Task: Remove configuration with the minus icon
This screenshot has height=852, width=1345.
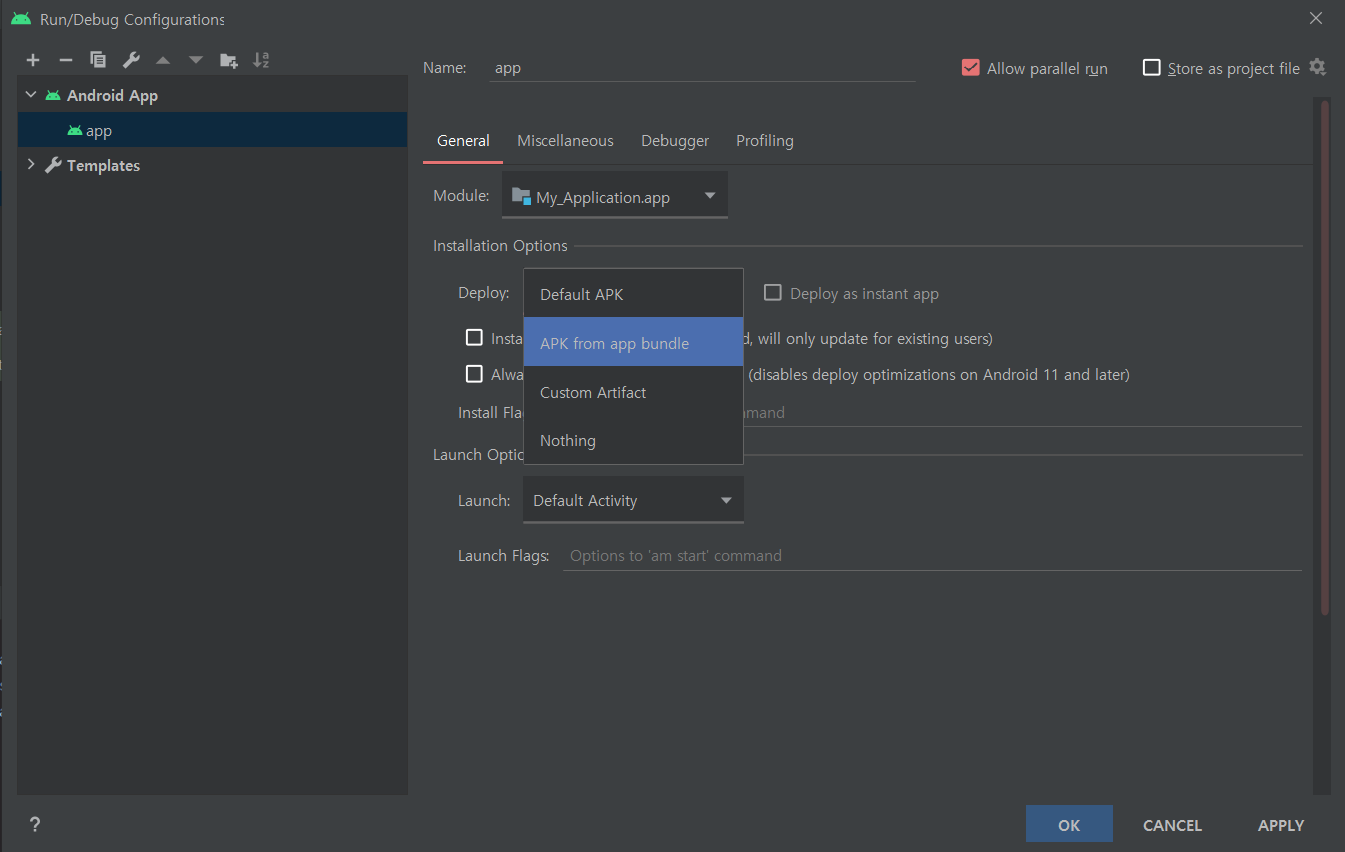Action: pos(65,60)
